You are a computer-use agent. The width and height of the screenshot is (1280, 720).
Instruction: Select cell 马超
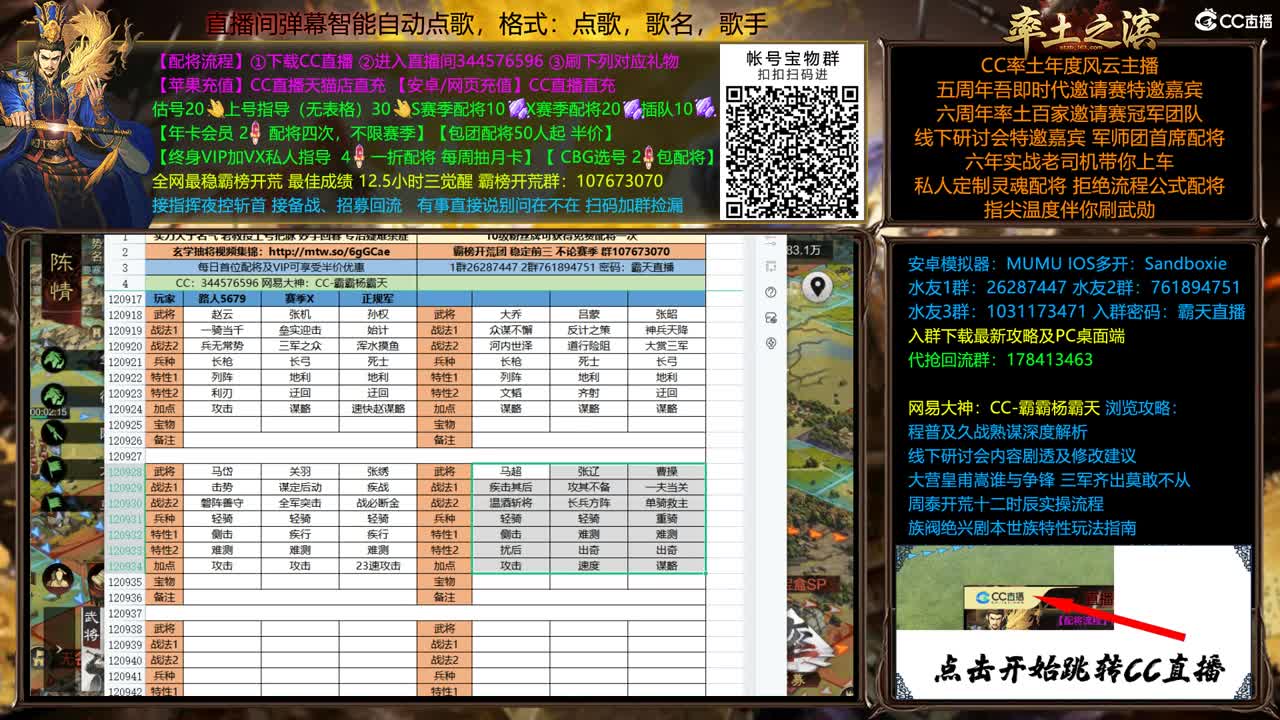click(x=510, y=471)
